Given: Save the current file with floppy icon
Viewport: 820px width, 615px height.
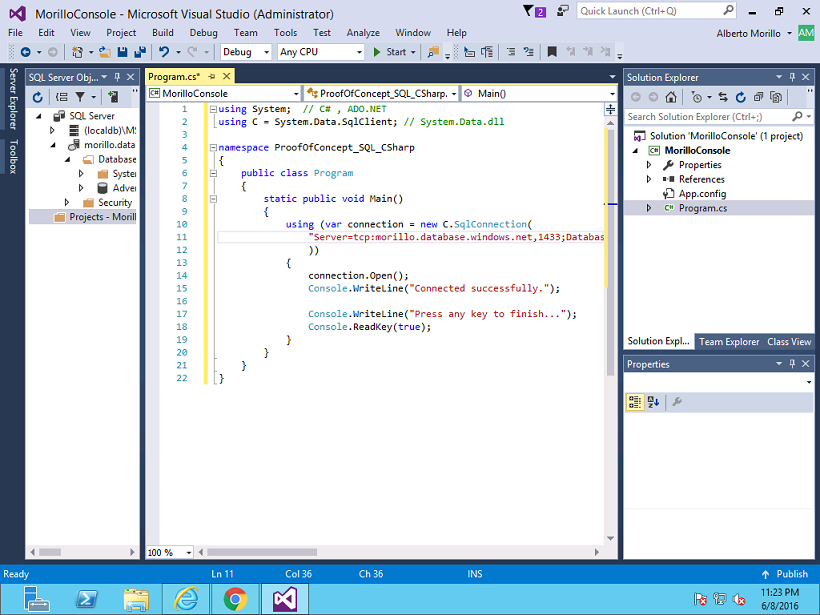Looking at the screenshot, I should point(122,52).
